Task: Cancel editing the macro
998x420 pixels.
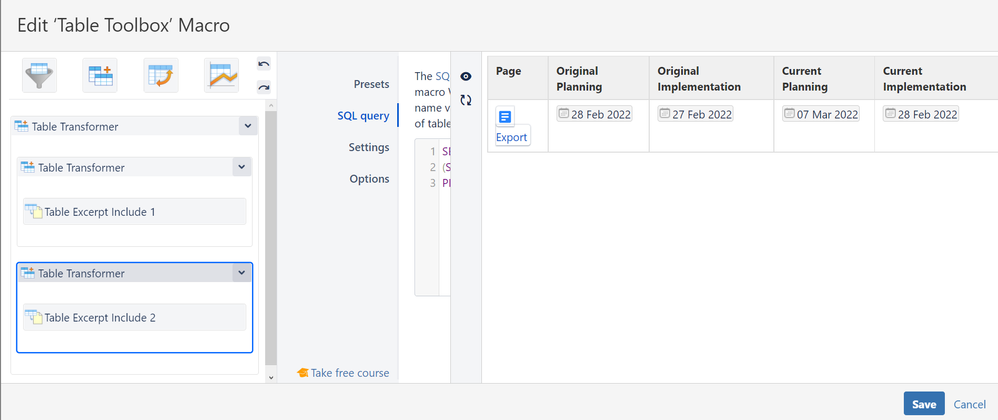Action: click(970, 404)
